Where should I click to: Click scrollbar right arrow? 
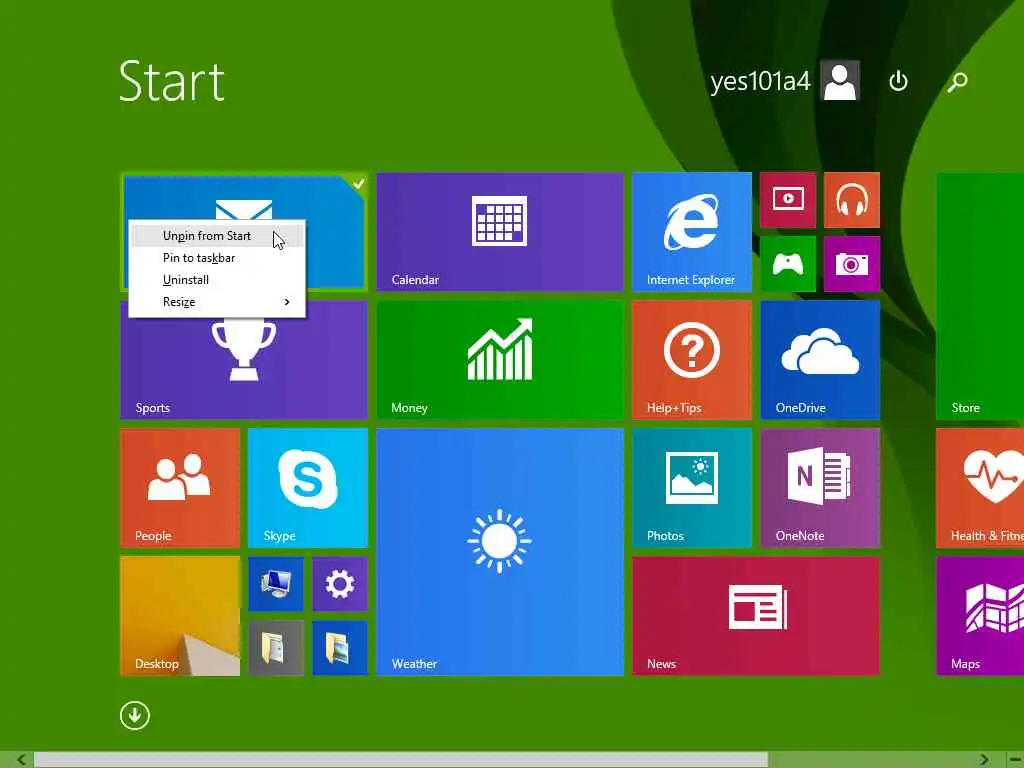click(x=984, y=760)
